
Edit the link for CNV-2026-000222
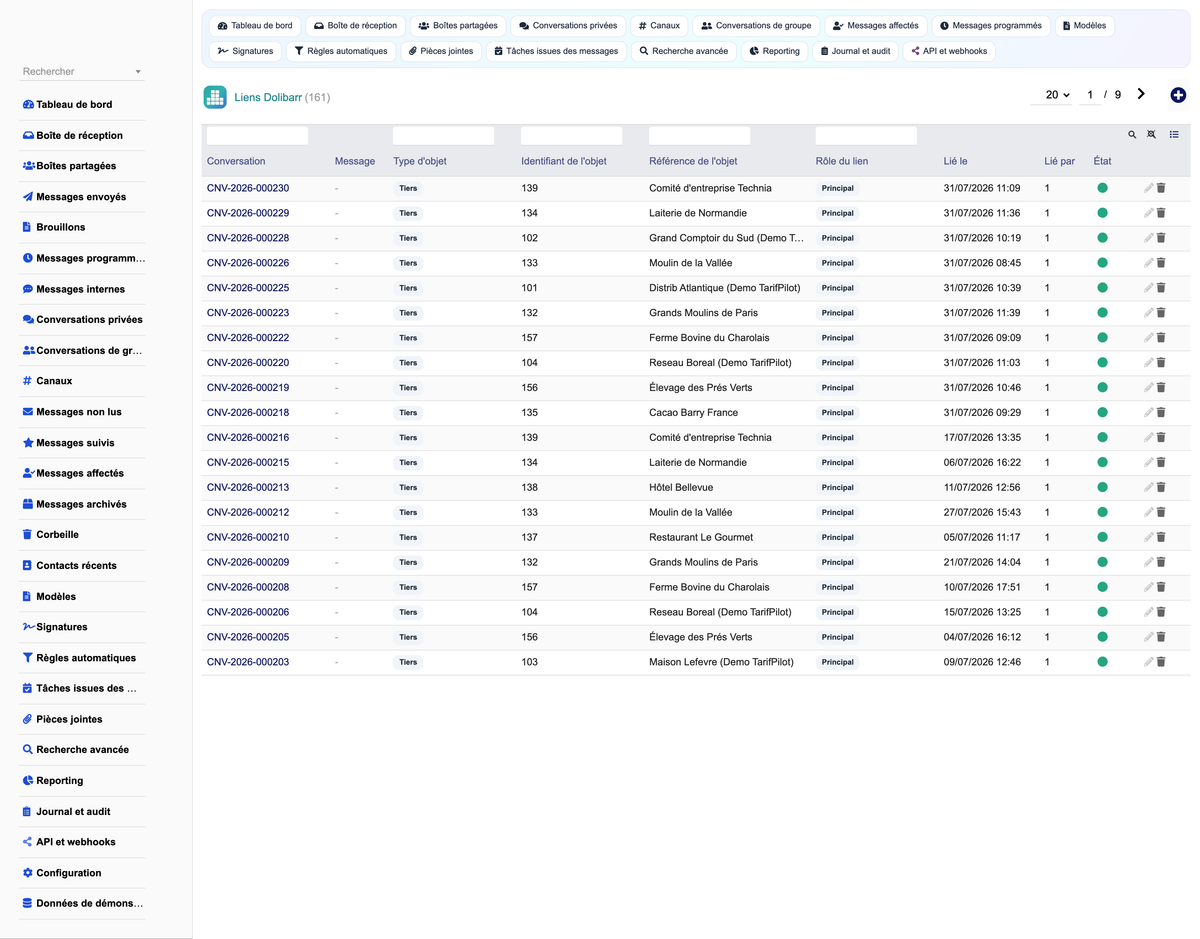(1149, 338)
